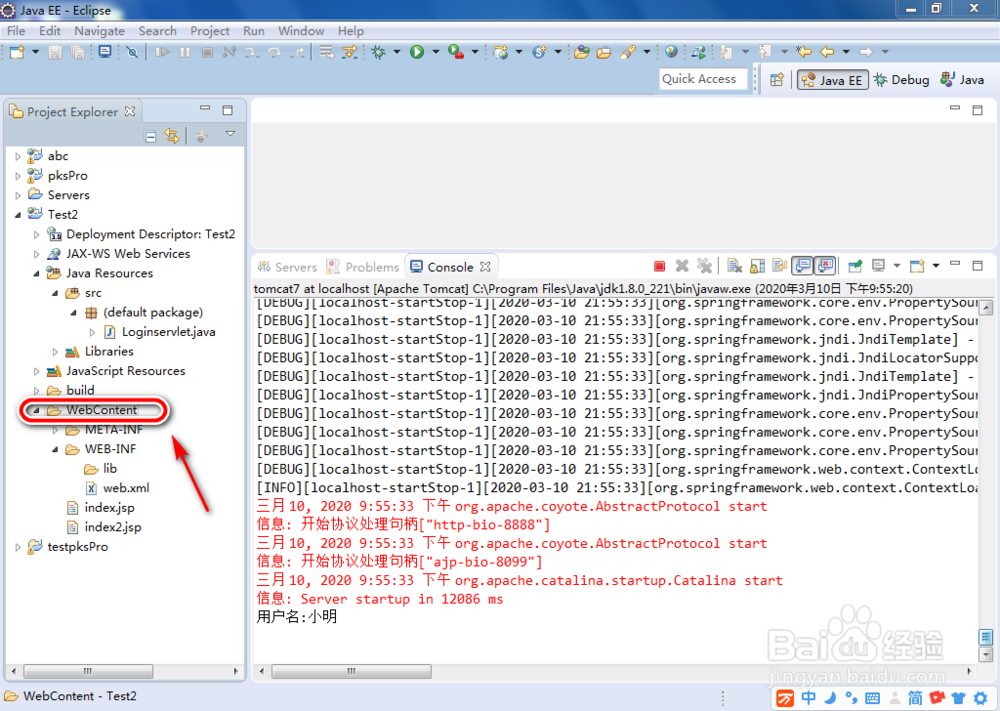Collapse the Java Resources node
This screenshot has width=1000, height=711.
(x=36, y=274)
